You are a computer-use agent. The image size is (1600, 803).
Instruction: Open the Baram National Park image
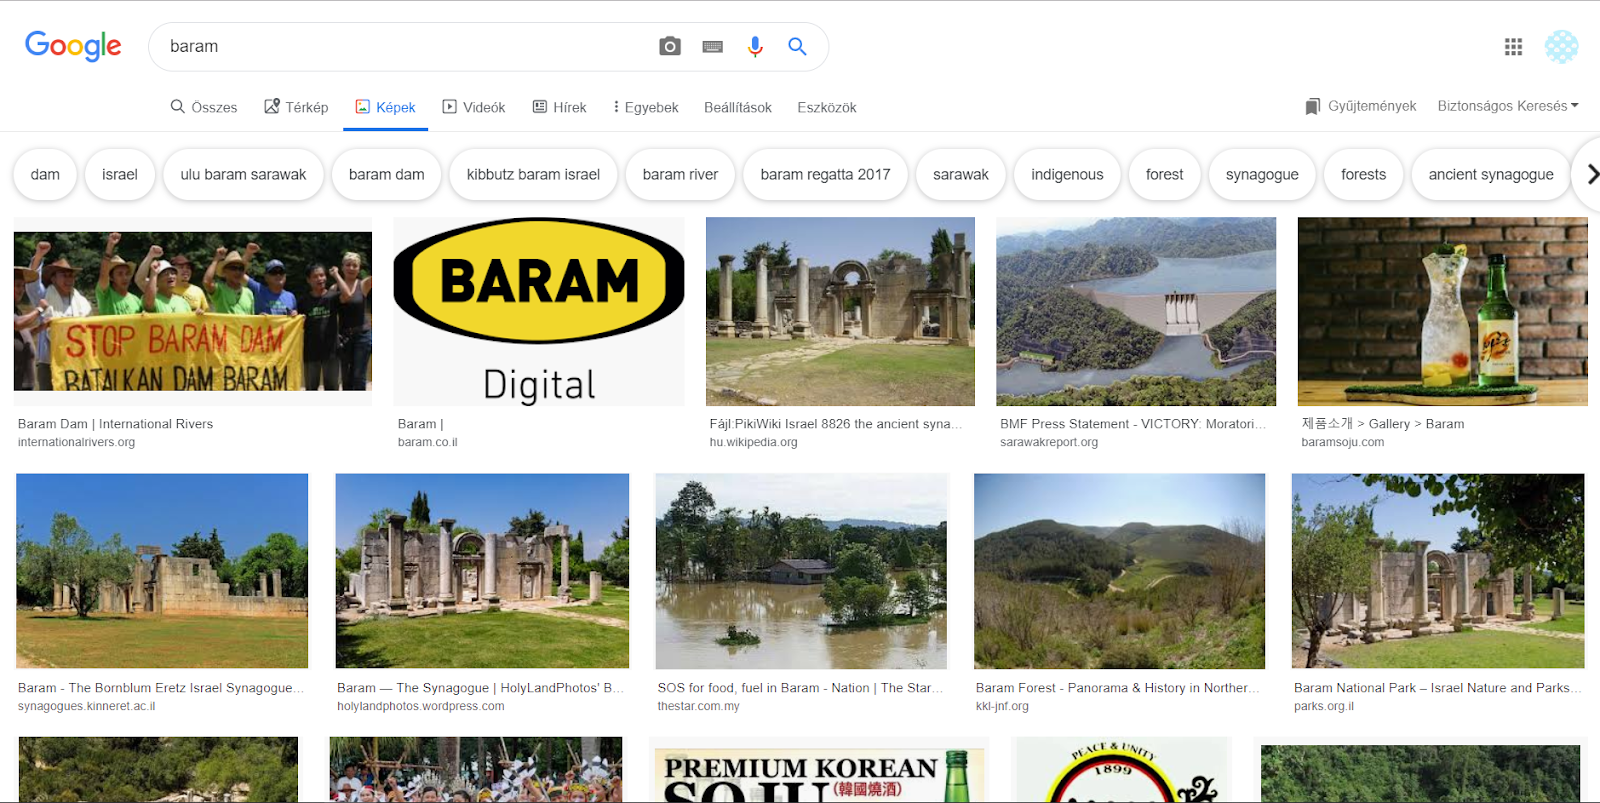coord(1438,571)
